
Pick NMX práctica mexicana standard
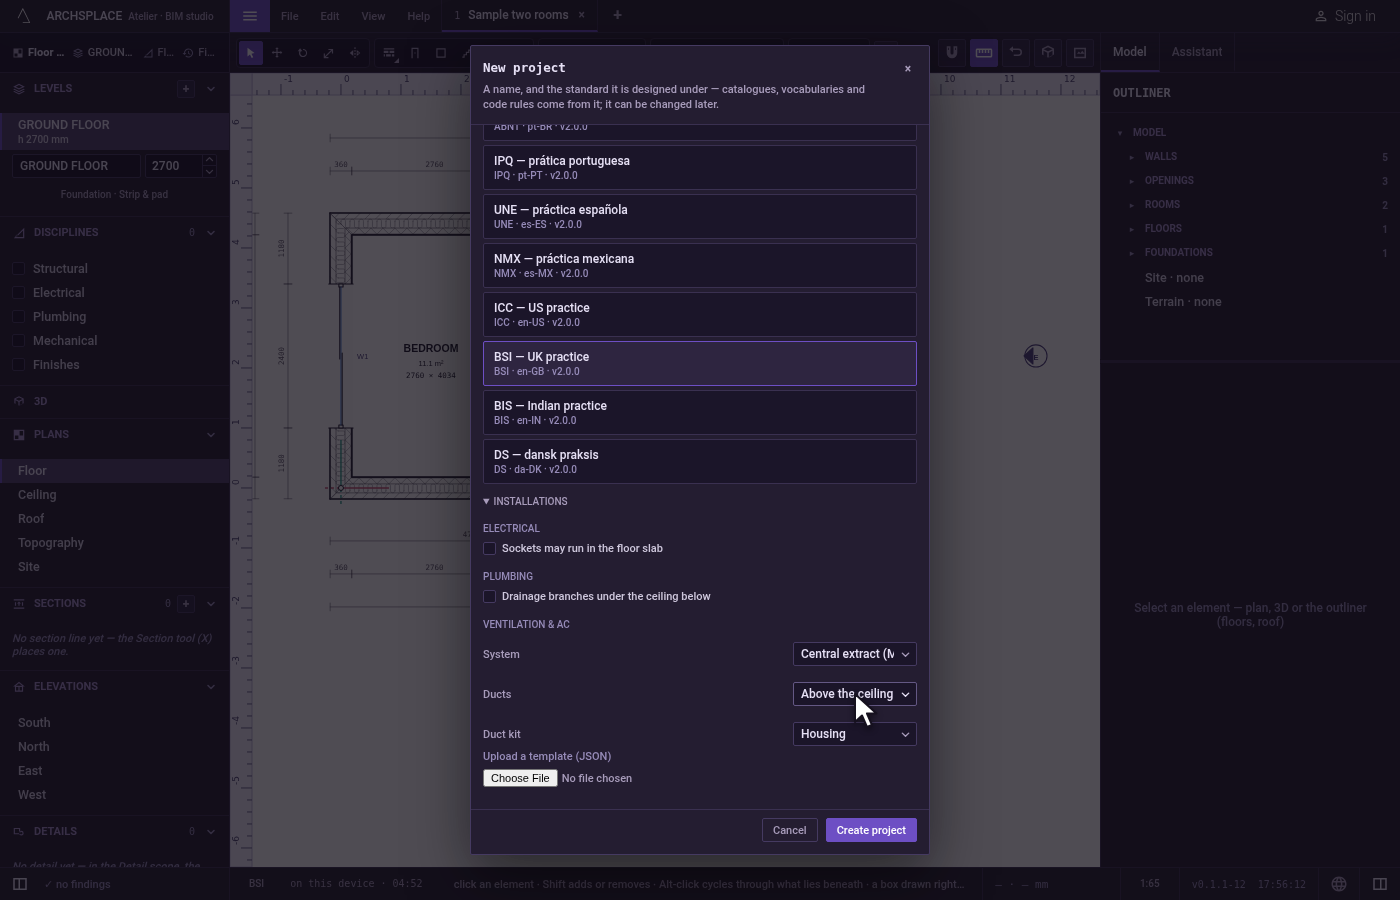699,265
